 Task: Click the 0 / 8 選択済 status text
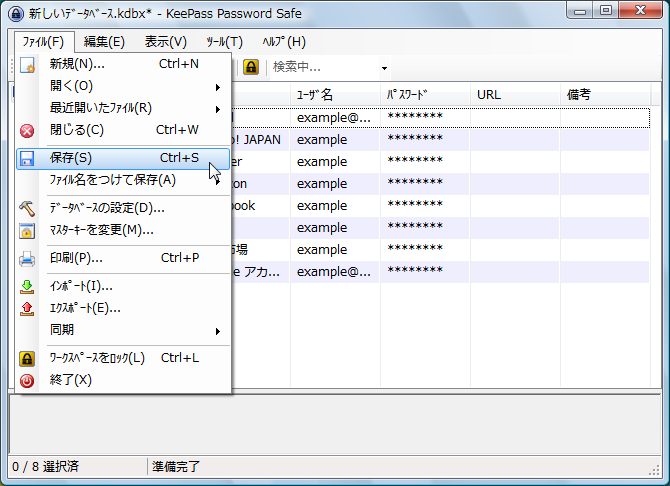(x=45, y=467)
